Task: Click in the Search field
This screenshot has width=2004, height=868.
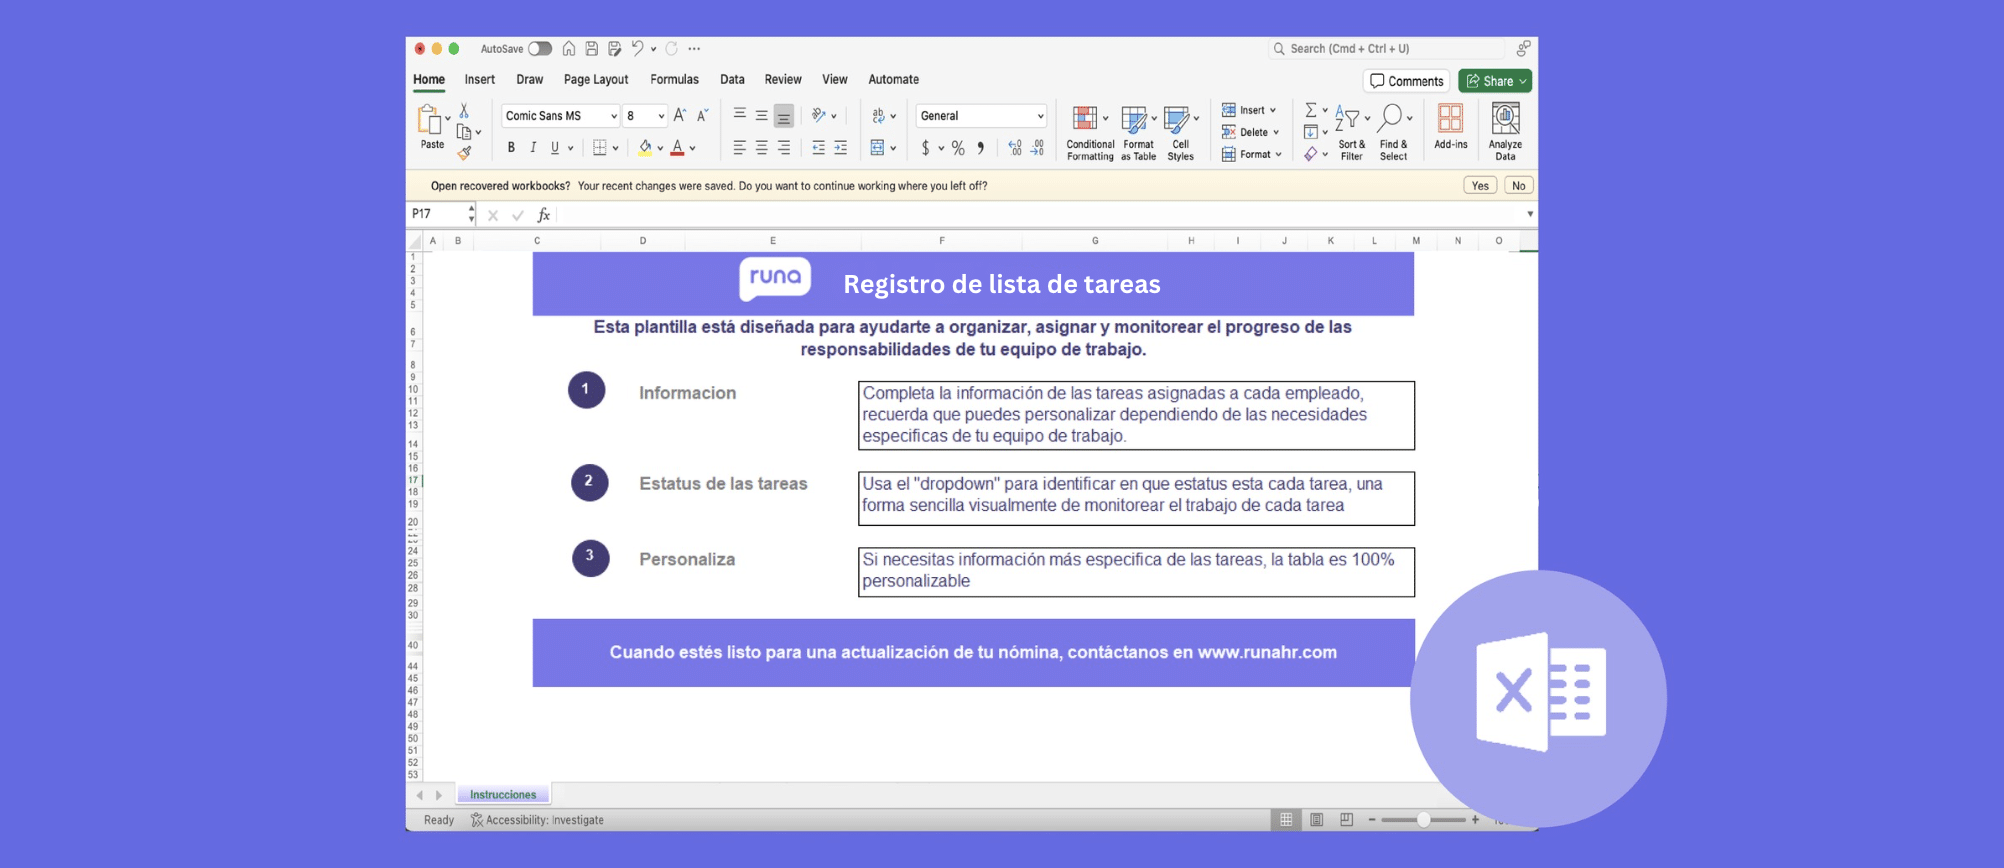Action: (x=1386, y=48)
